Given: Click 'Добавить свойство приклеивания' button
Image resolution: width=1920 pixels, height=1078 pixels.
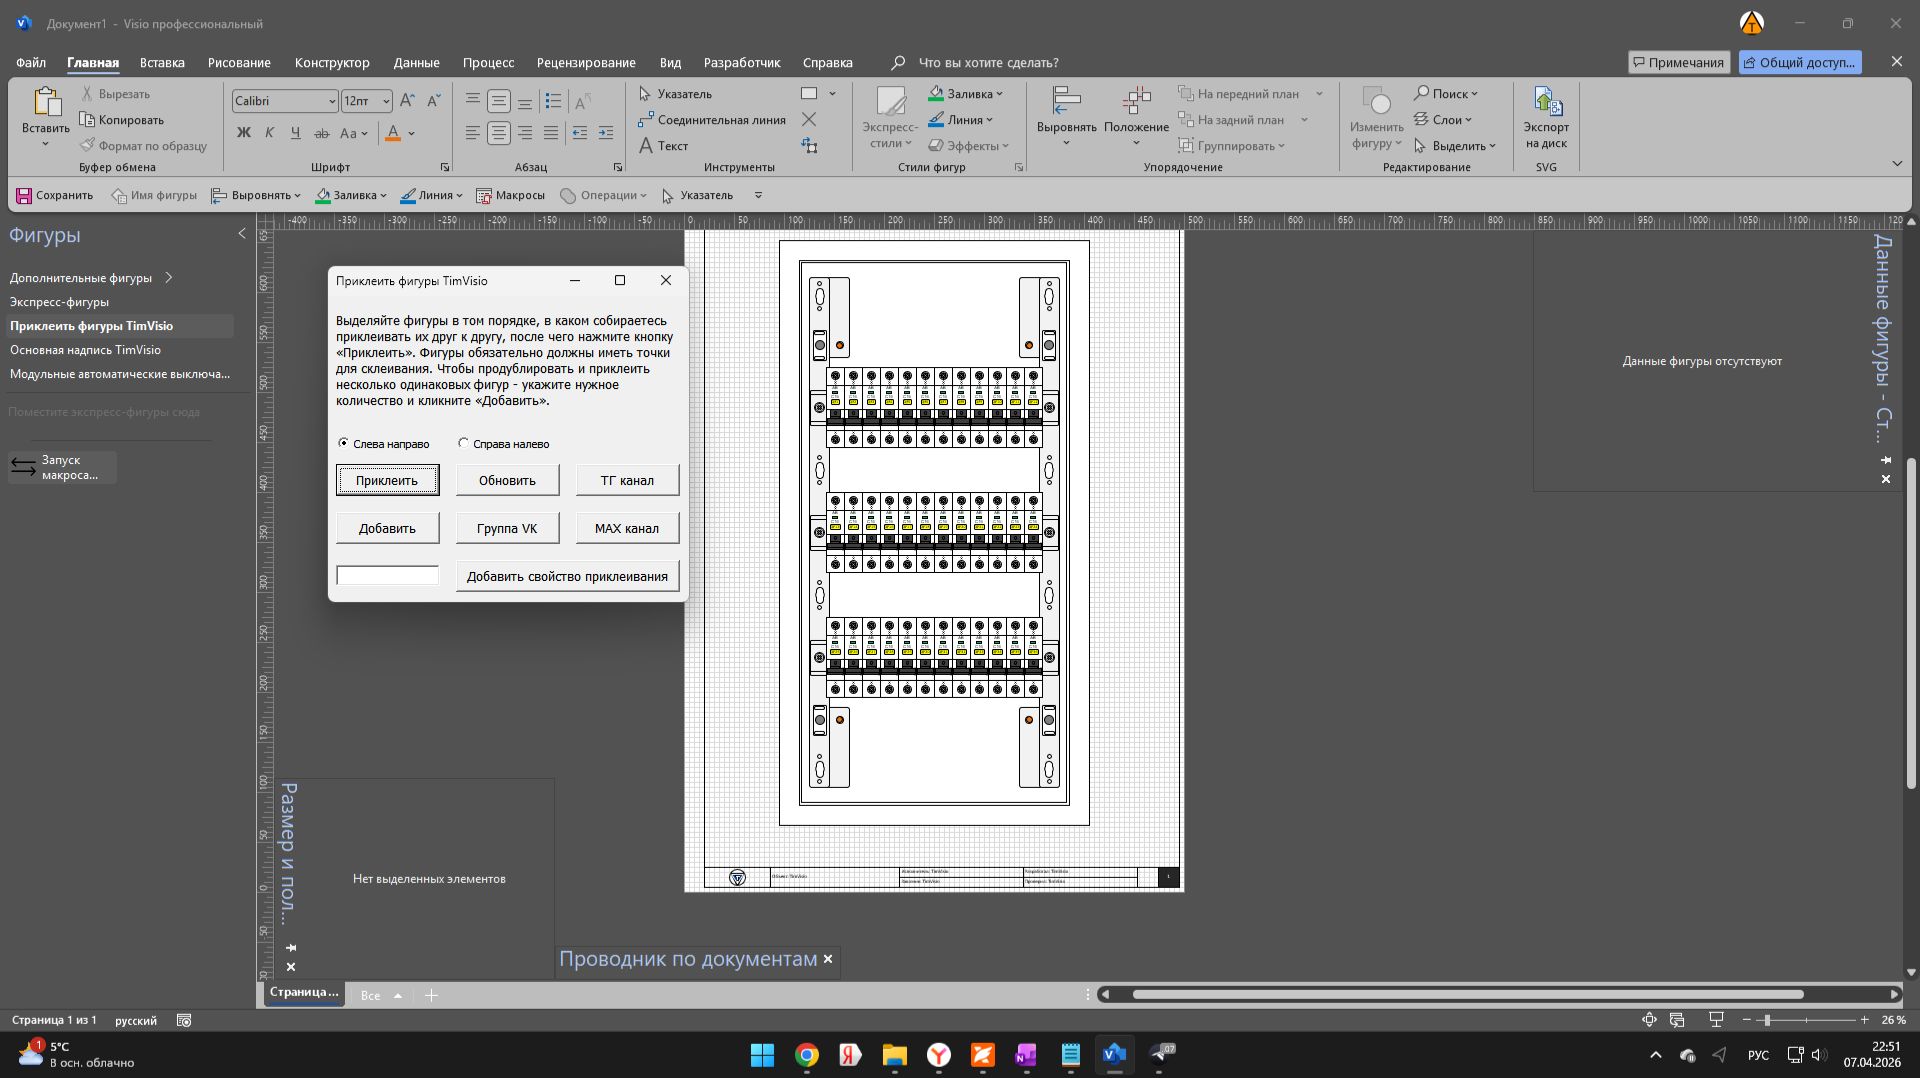Looking at the screenshot, I should [567, 576].
